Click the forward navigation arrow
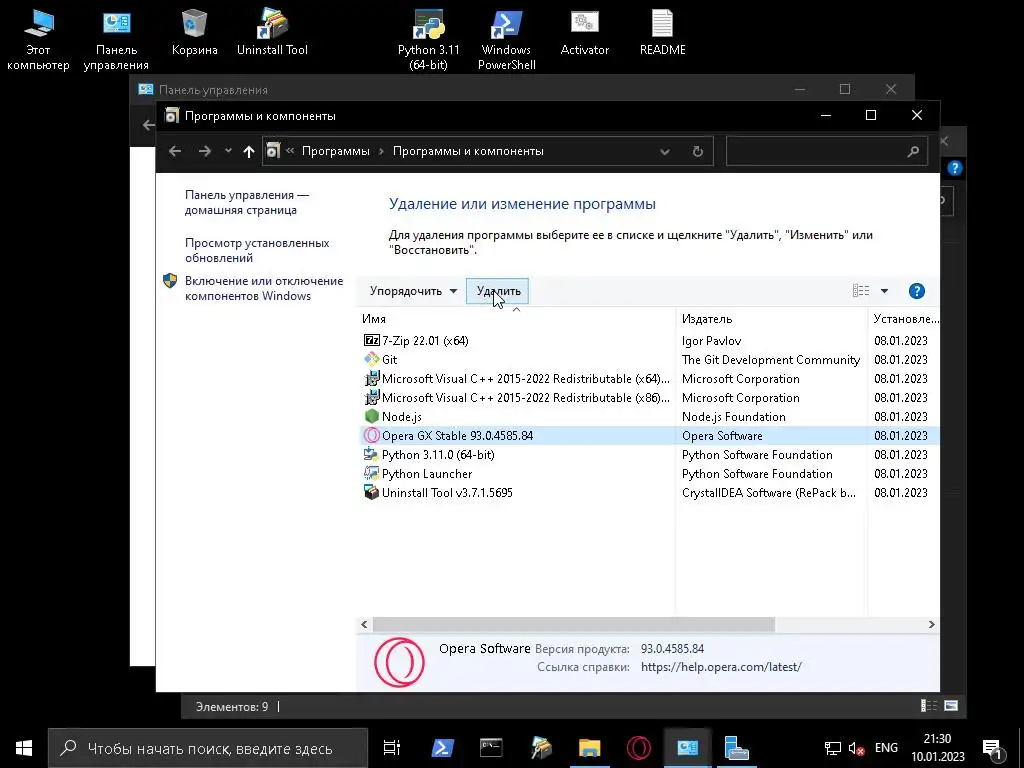 [x=205, y=151]
